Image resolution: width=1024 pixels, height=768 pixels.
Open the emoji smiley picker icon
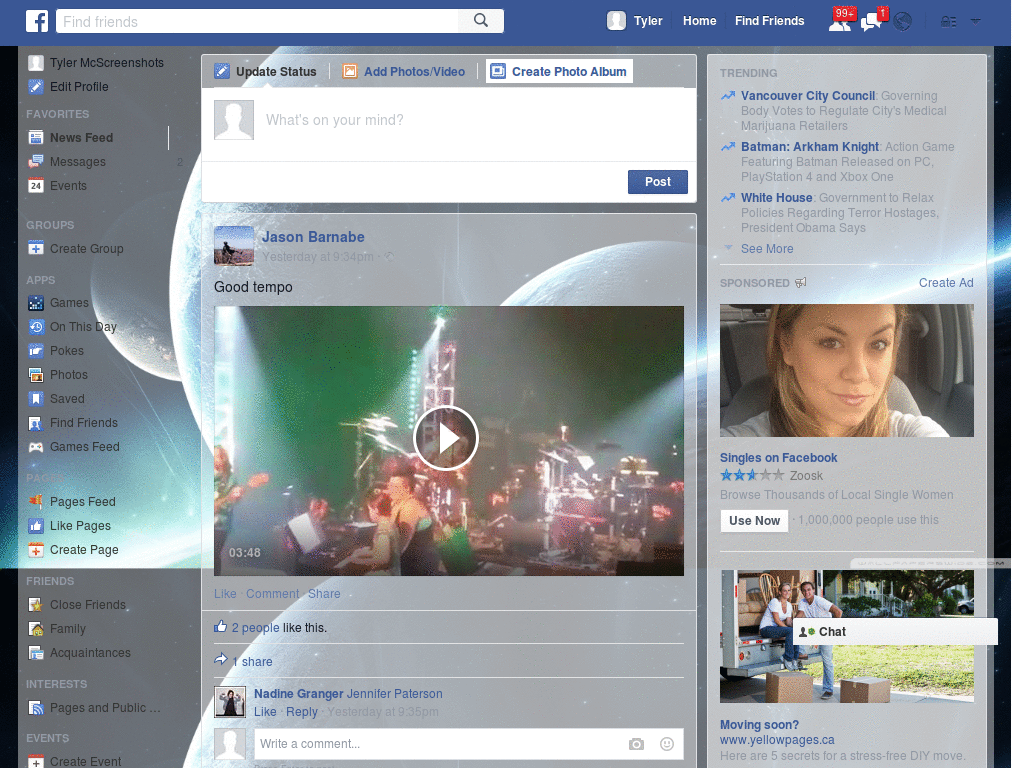[x=667, y=744]
